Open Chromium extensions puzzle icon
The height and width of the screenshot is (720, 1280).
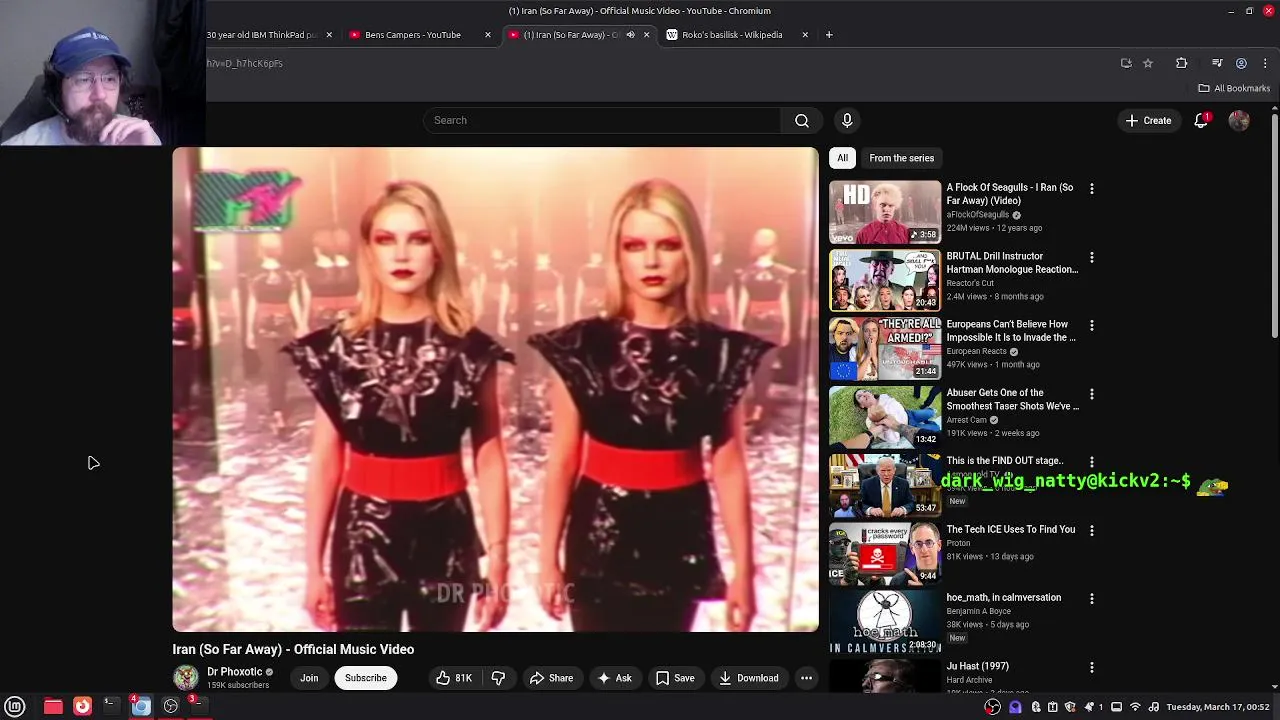tap(1181, 63)
